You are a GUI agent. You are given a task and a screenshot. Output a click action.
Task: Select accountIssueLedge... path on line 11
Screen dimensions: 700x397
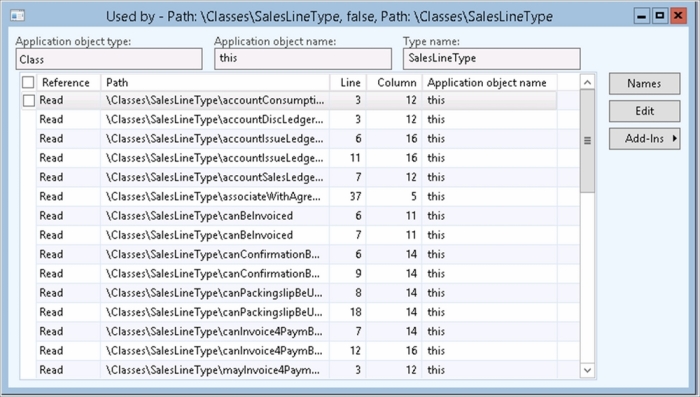pyautogui.click(x=215, y=158)
